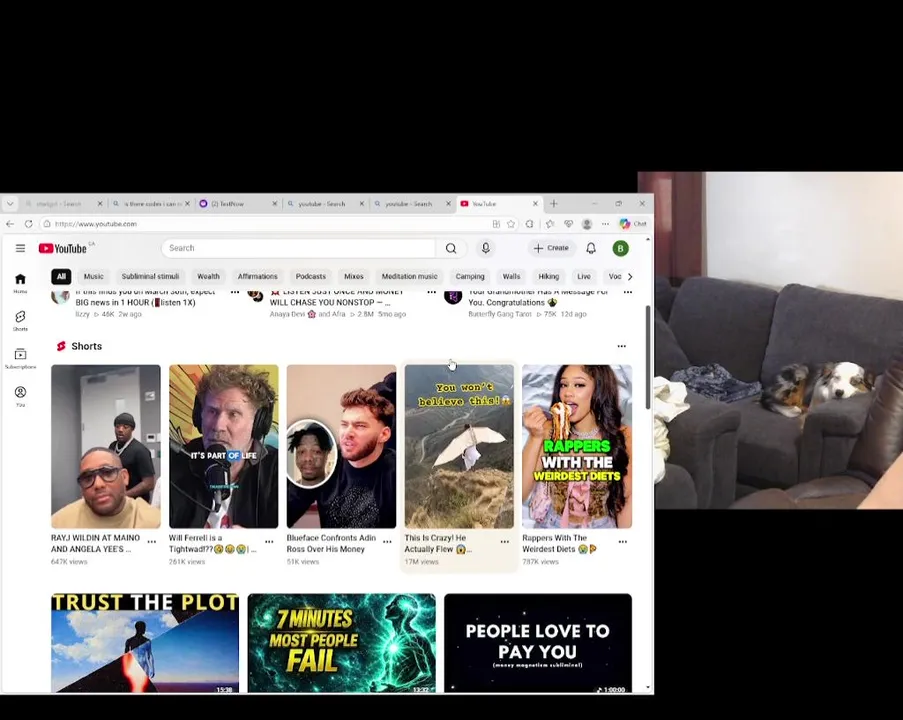
Task: Open more options for Grandmother message video
Action: [x=628, y=292]
